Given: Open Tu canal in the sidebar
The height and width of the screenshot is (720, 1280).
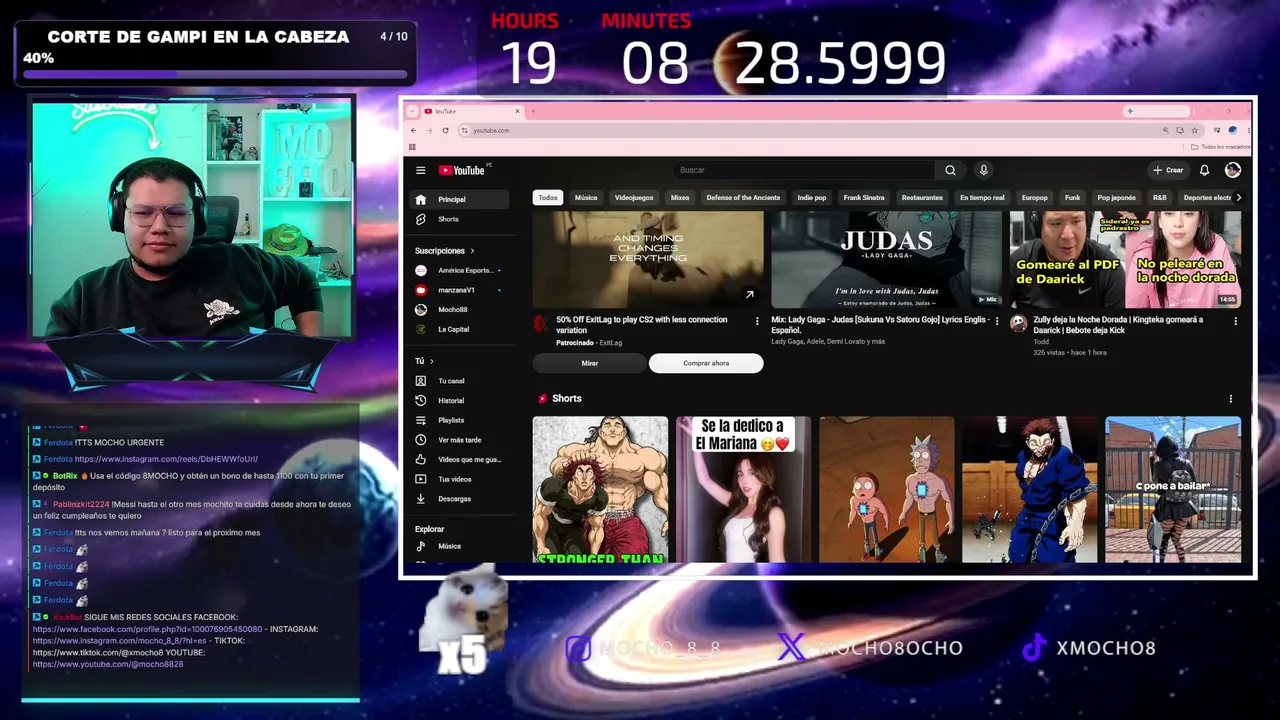Looking at the screenshot, I should click(x=462, y=381).
